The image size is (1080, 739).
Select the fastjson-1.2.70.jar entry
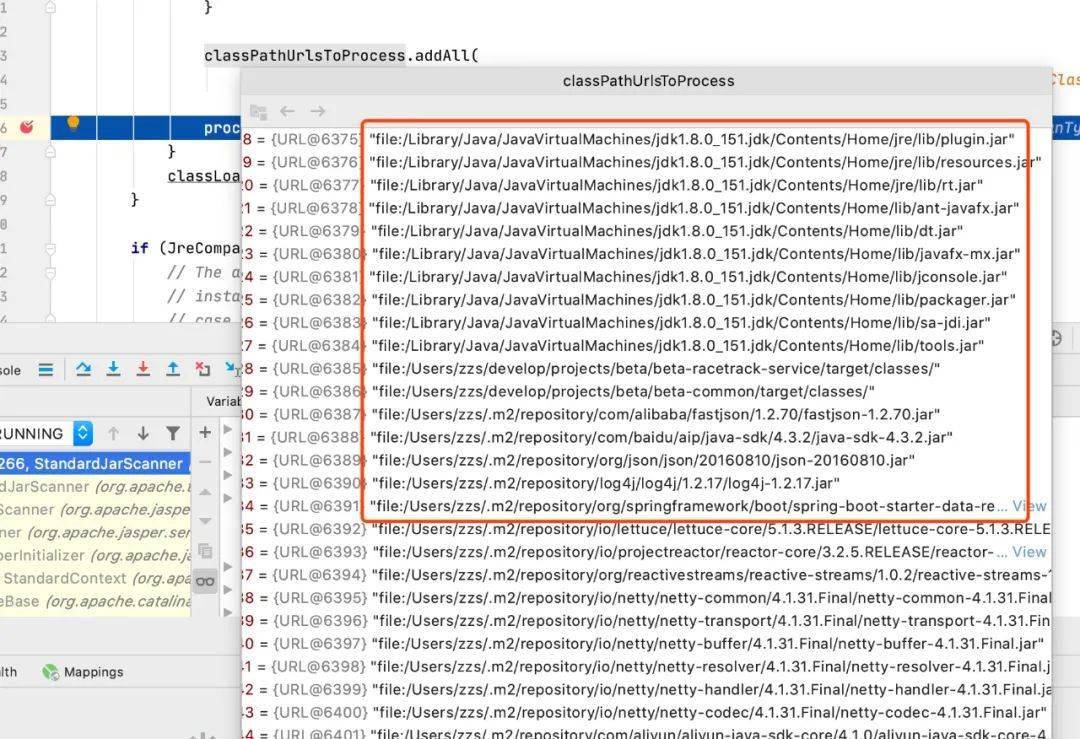(x=646, y=414)
